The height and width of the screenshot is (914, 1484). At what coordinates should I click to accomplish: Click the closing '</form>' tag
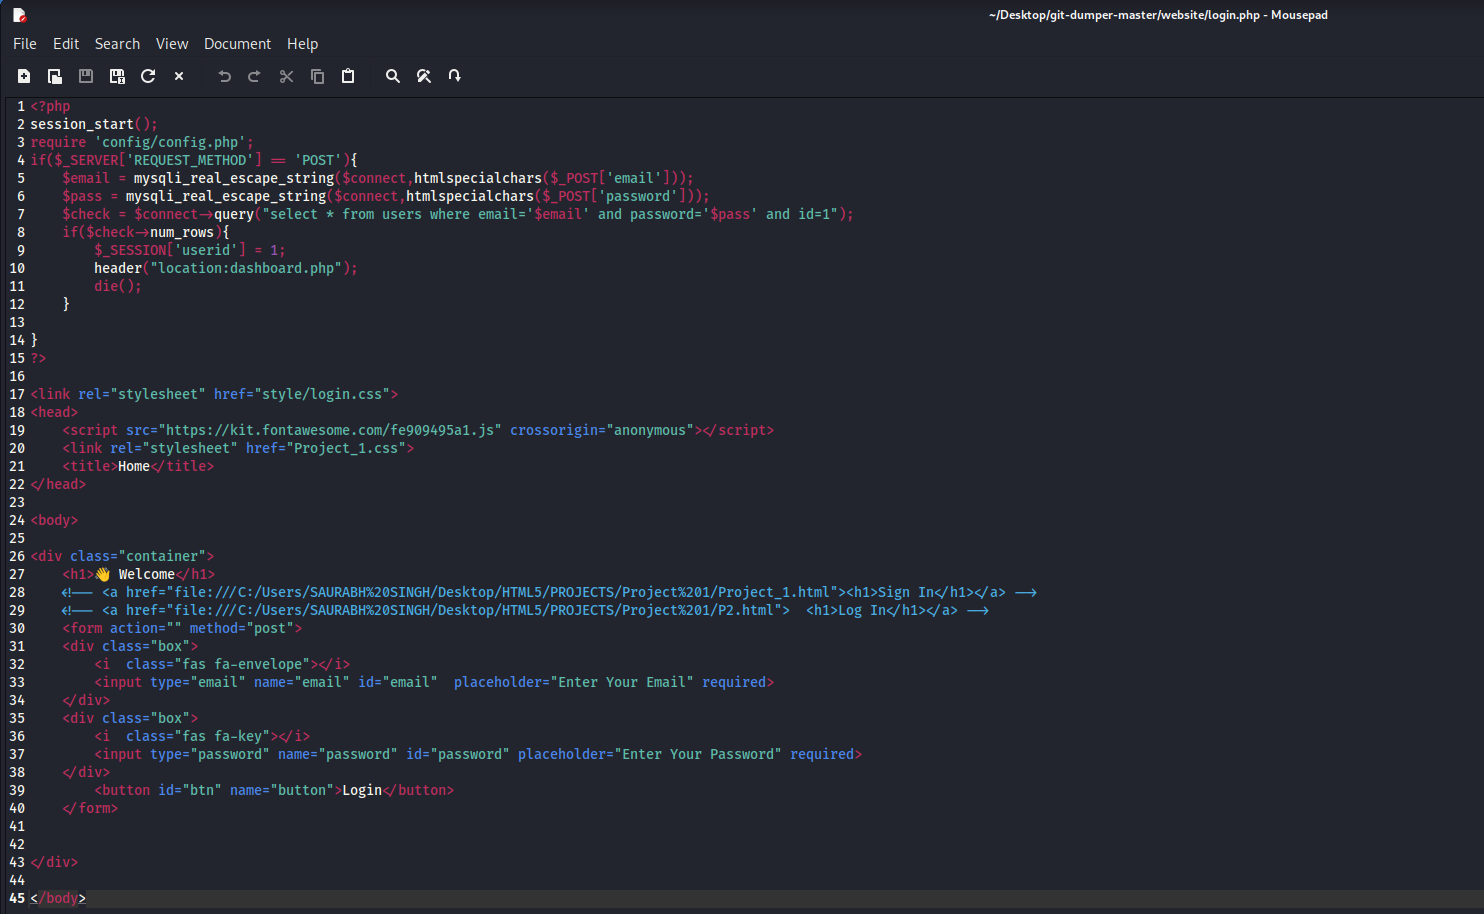tap(90, 808)
